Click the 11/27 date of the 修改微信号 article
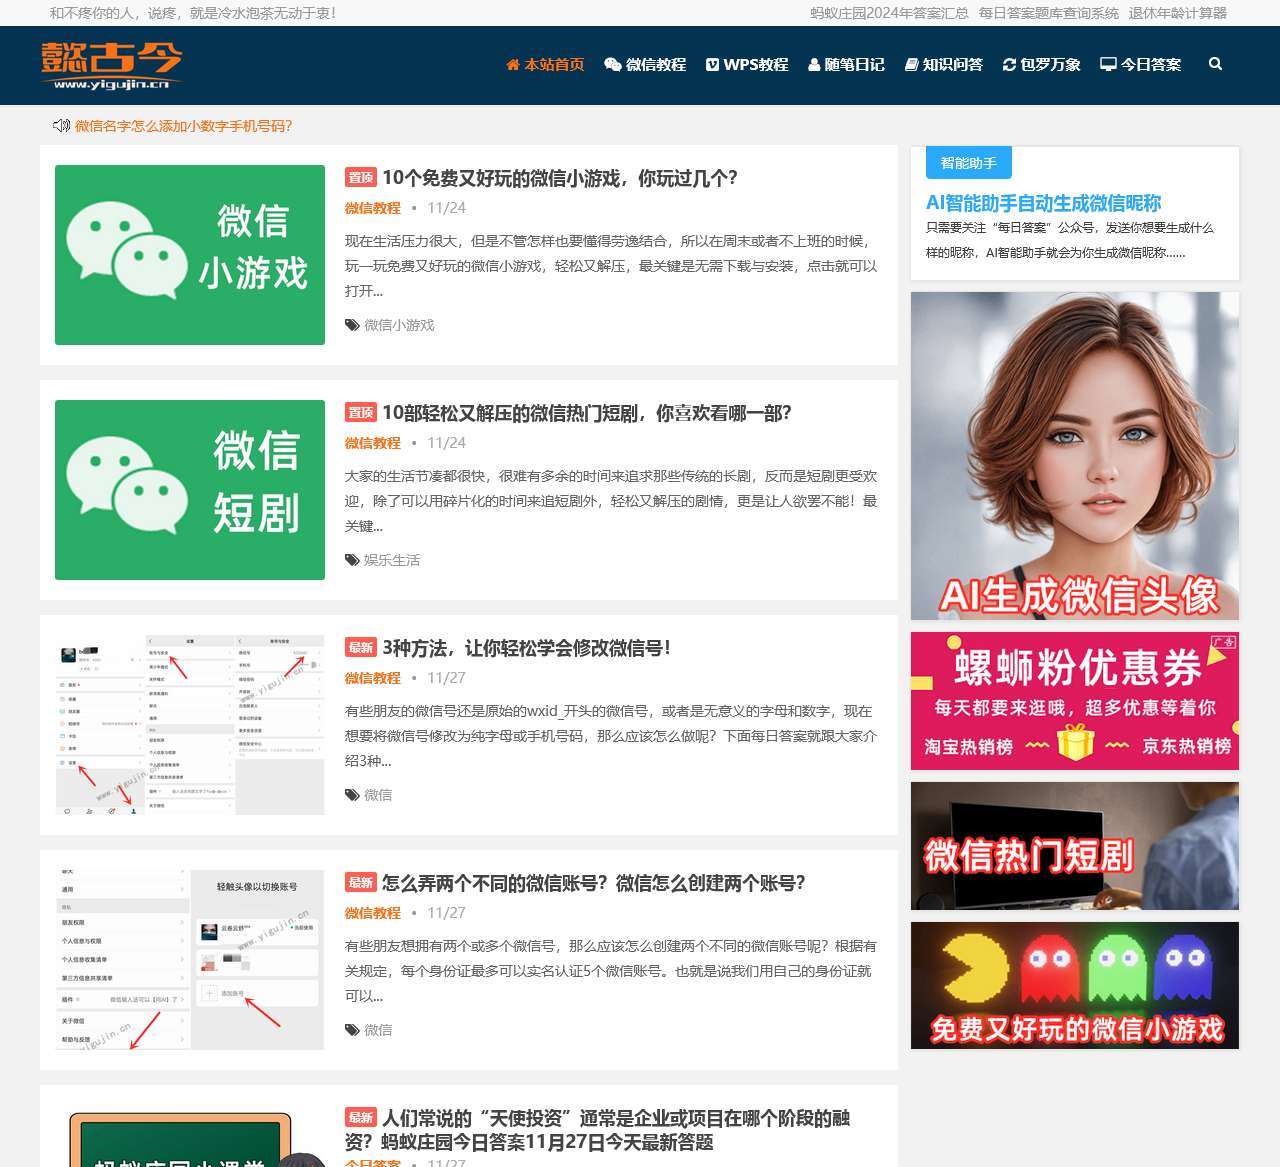The width and height of the screenshot is (1280, 1167). click(446, 678)
